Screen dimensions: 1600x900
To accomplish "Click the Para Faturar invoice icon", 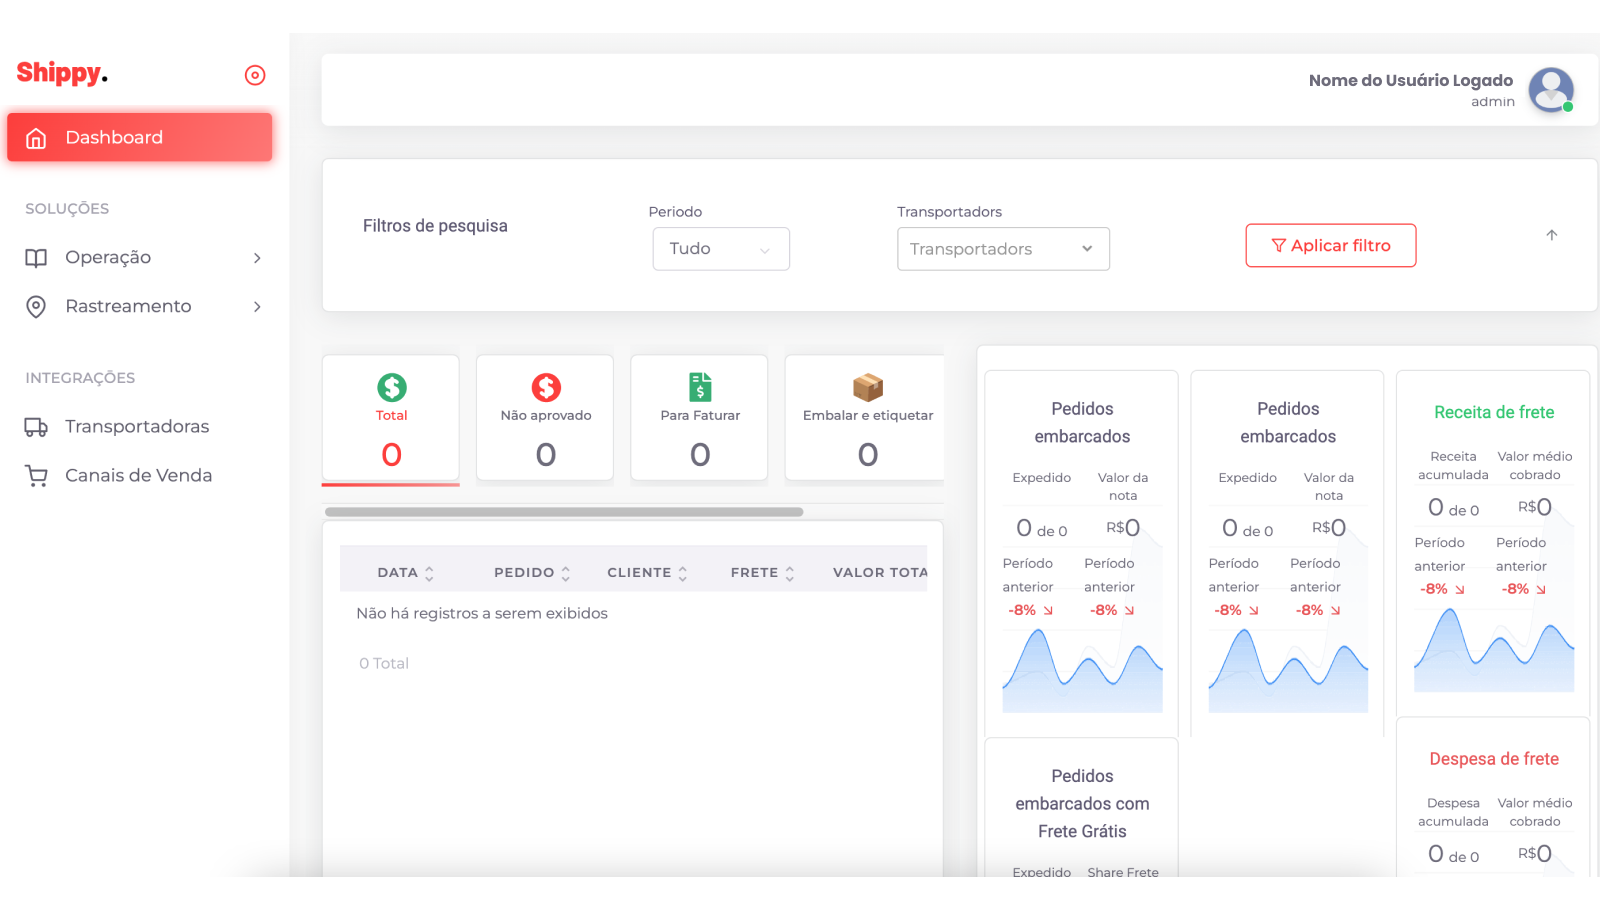I will point(699,386).
